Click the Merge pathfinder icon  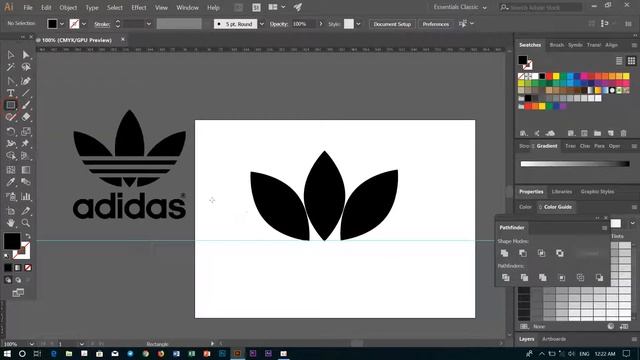point(542,278)
